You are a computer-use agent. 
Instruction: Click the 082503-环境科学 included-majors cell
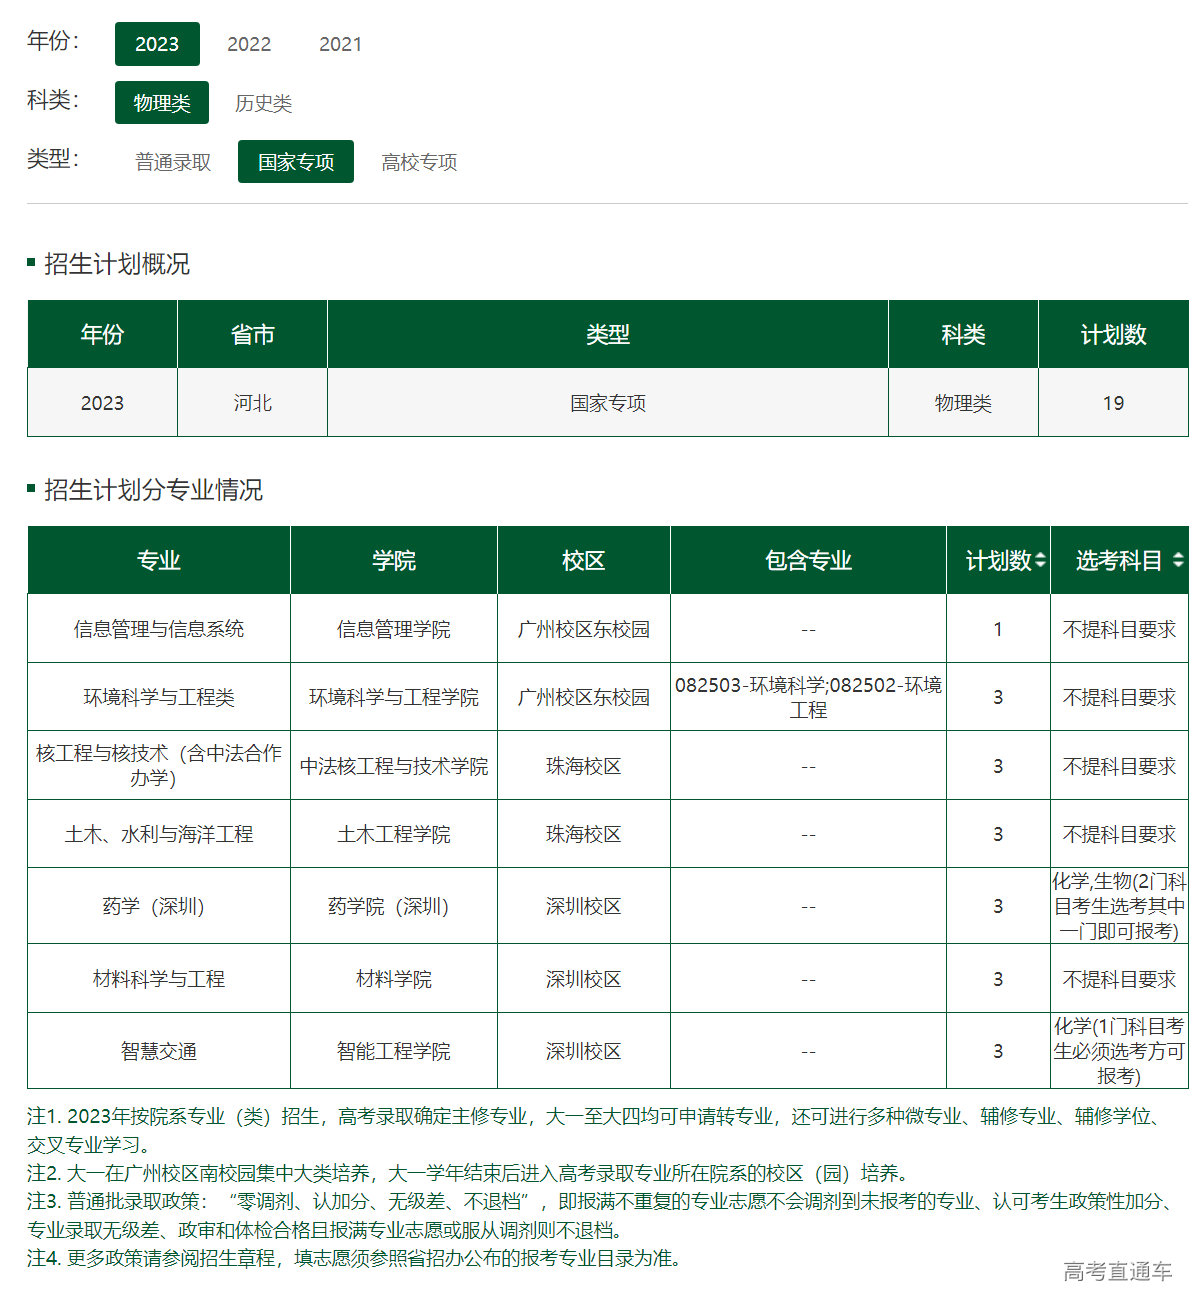[808, 697]
